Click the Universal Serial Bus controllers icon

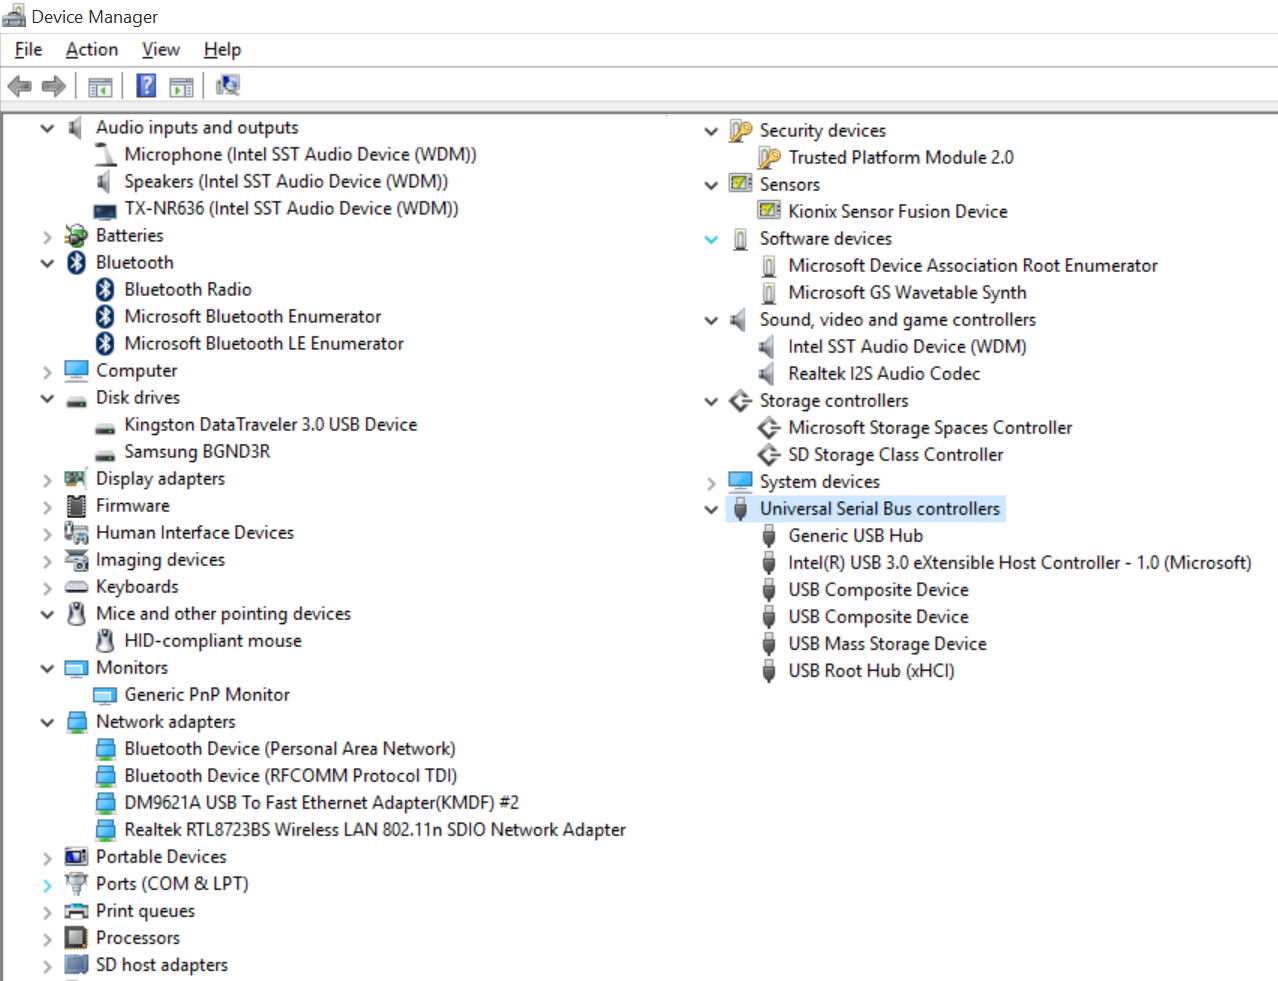740,509
